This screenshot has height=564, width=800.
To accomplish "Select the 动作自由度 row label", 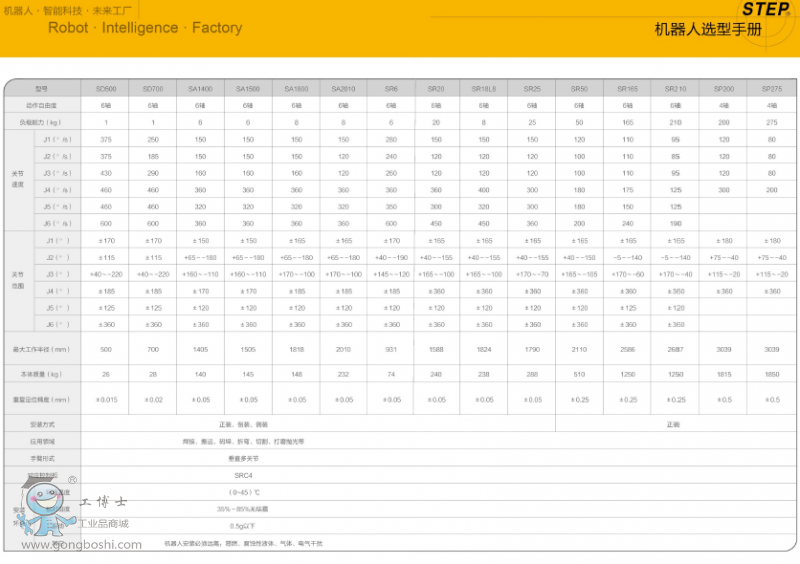I will 42,104.
